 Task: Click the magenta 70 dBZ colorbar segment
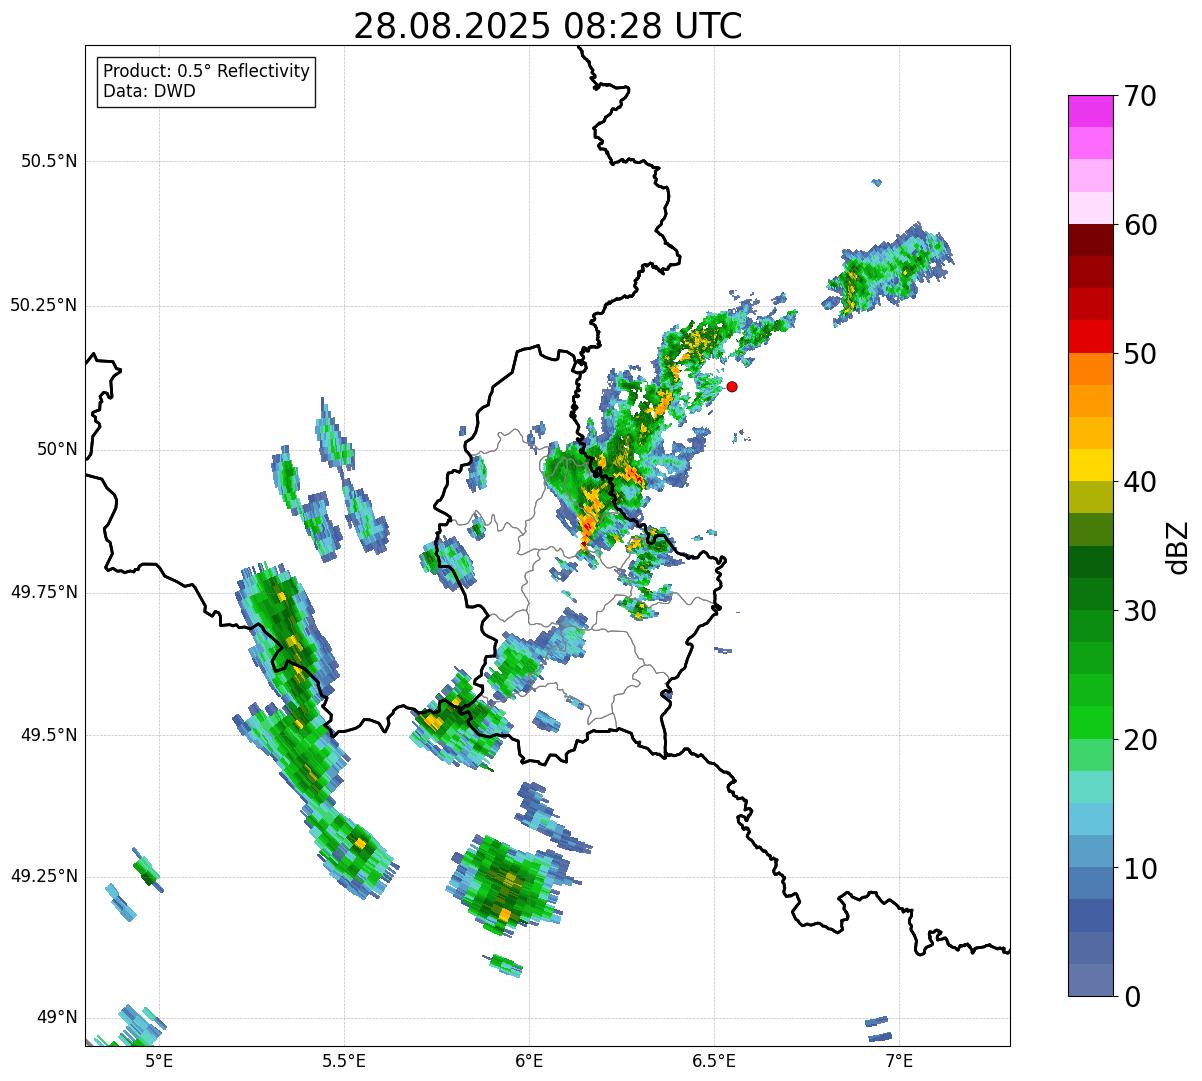pos(1090,111)
